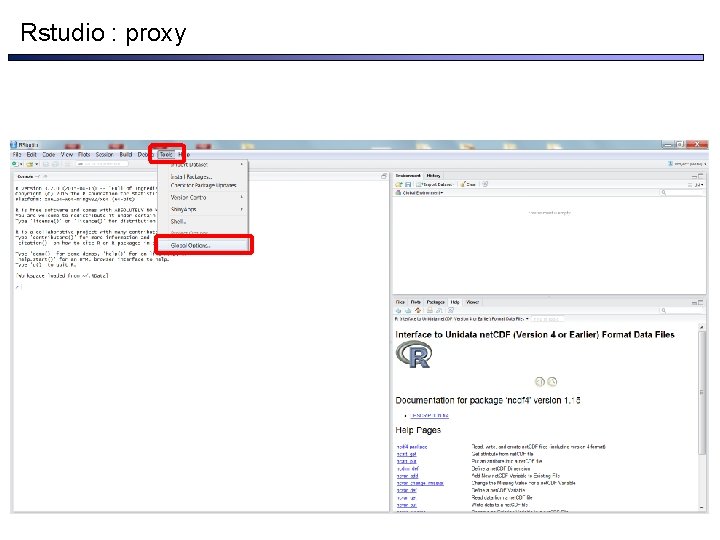720x540 pixels.
Task: Open the List view dropdown in Environment pane
Action: (x=696, y=185)
